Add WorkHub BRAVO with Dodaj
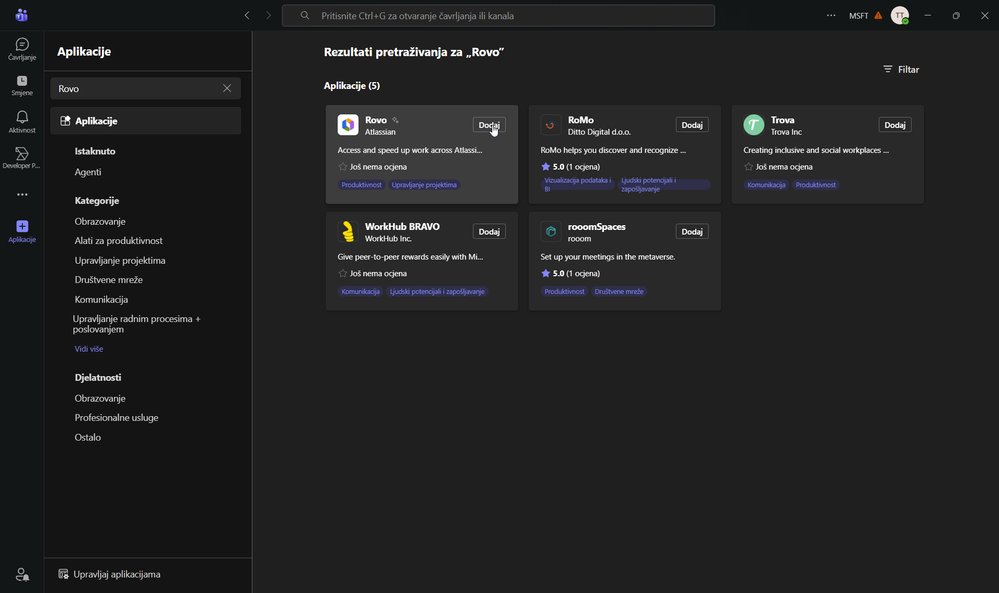This screenshot has width=999, height=593. click(x=489, y=232)
